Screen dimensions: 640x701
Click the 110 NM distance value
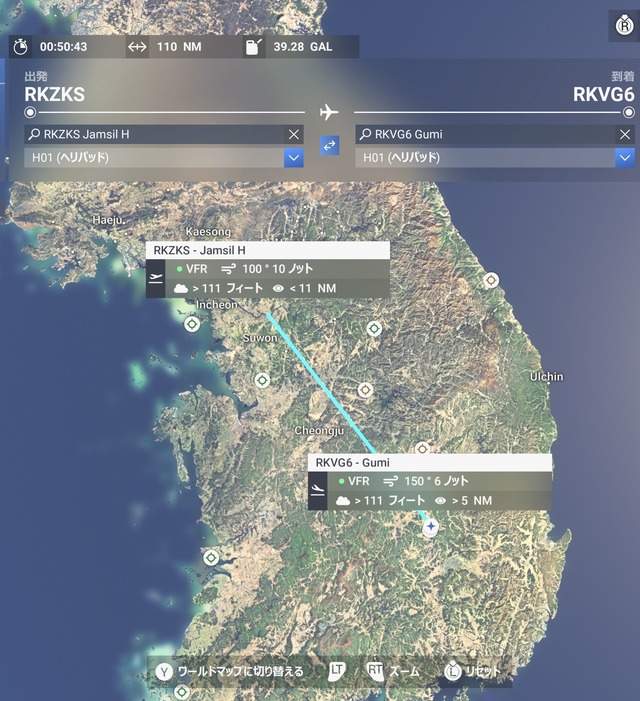point(179,46)
